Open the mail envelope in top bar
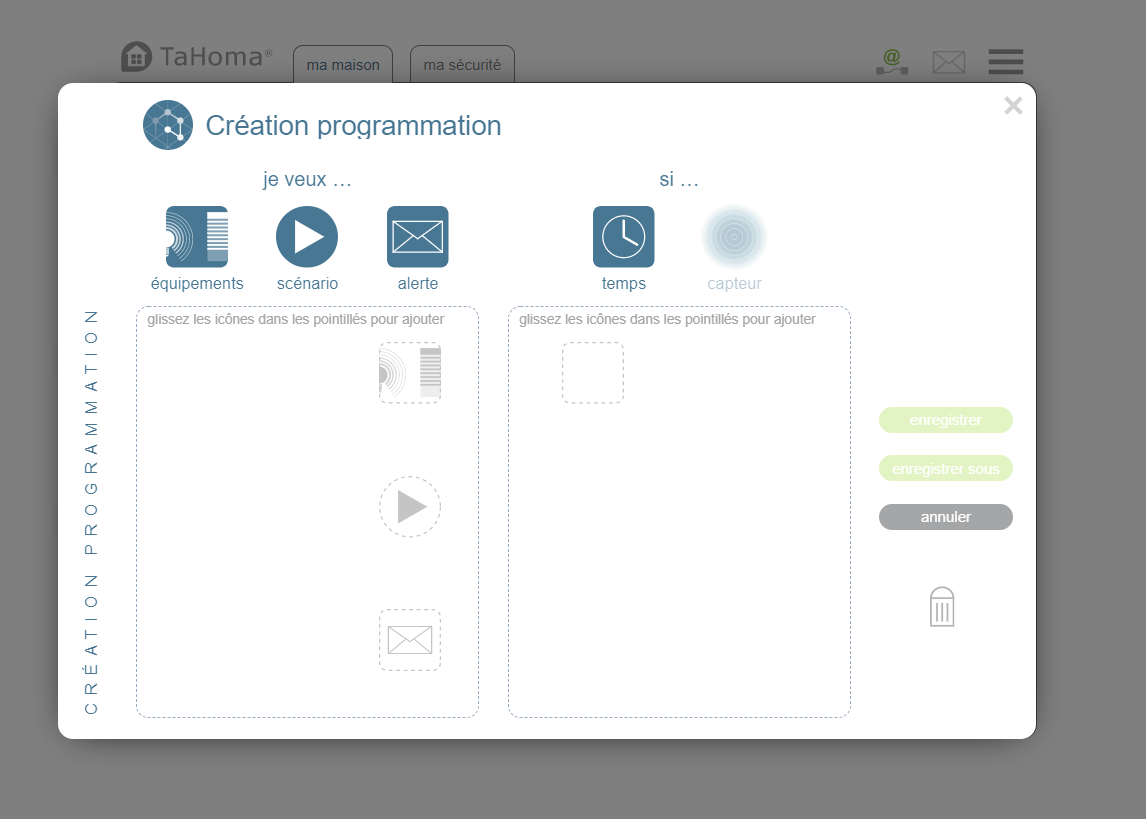The width and height of the screenshot is (1146, 819). tap(949, 62)
